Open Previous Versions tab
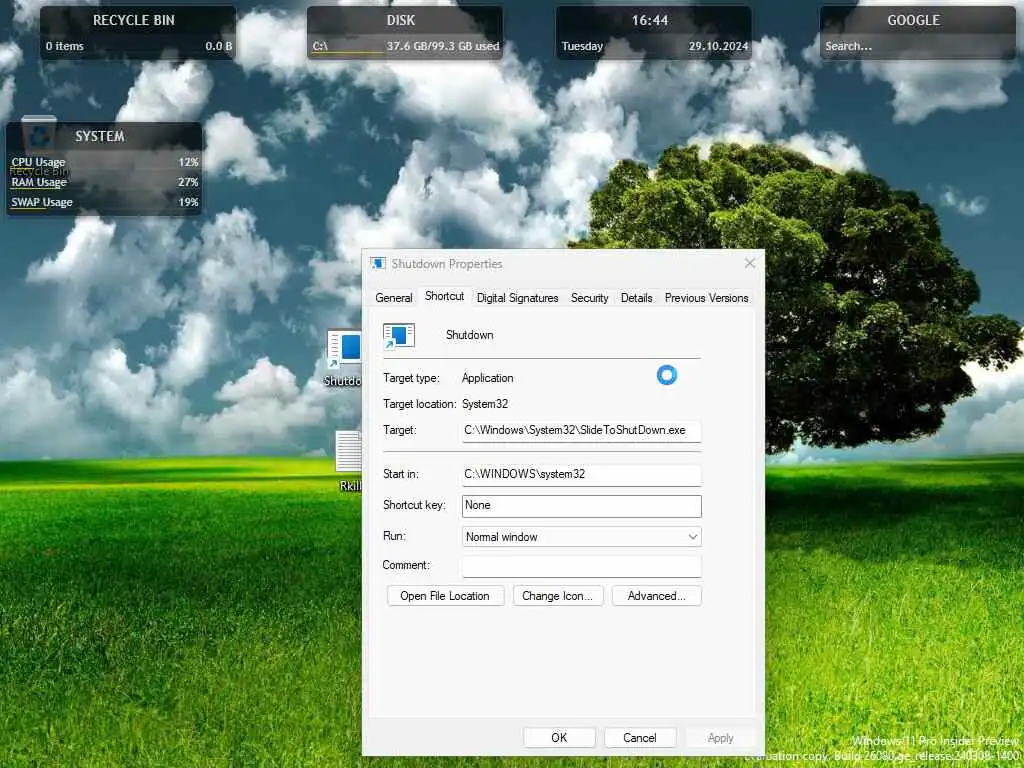 tap(706, 298)
